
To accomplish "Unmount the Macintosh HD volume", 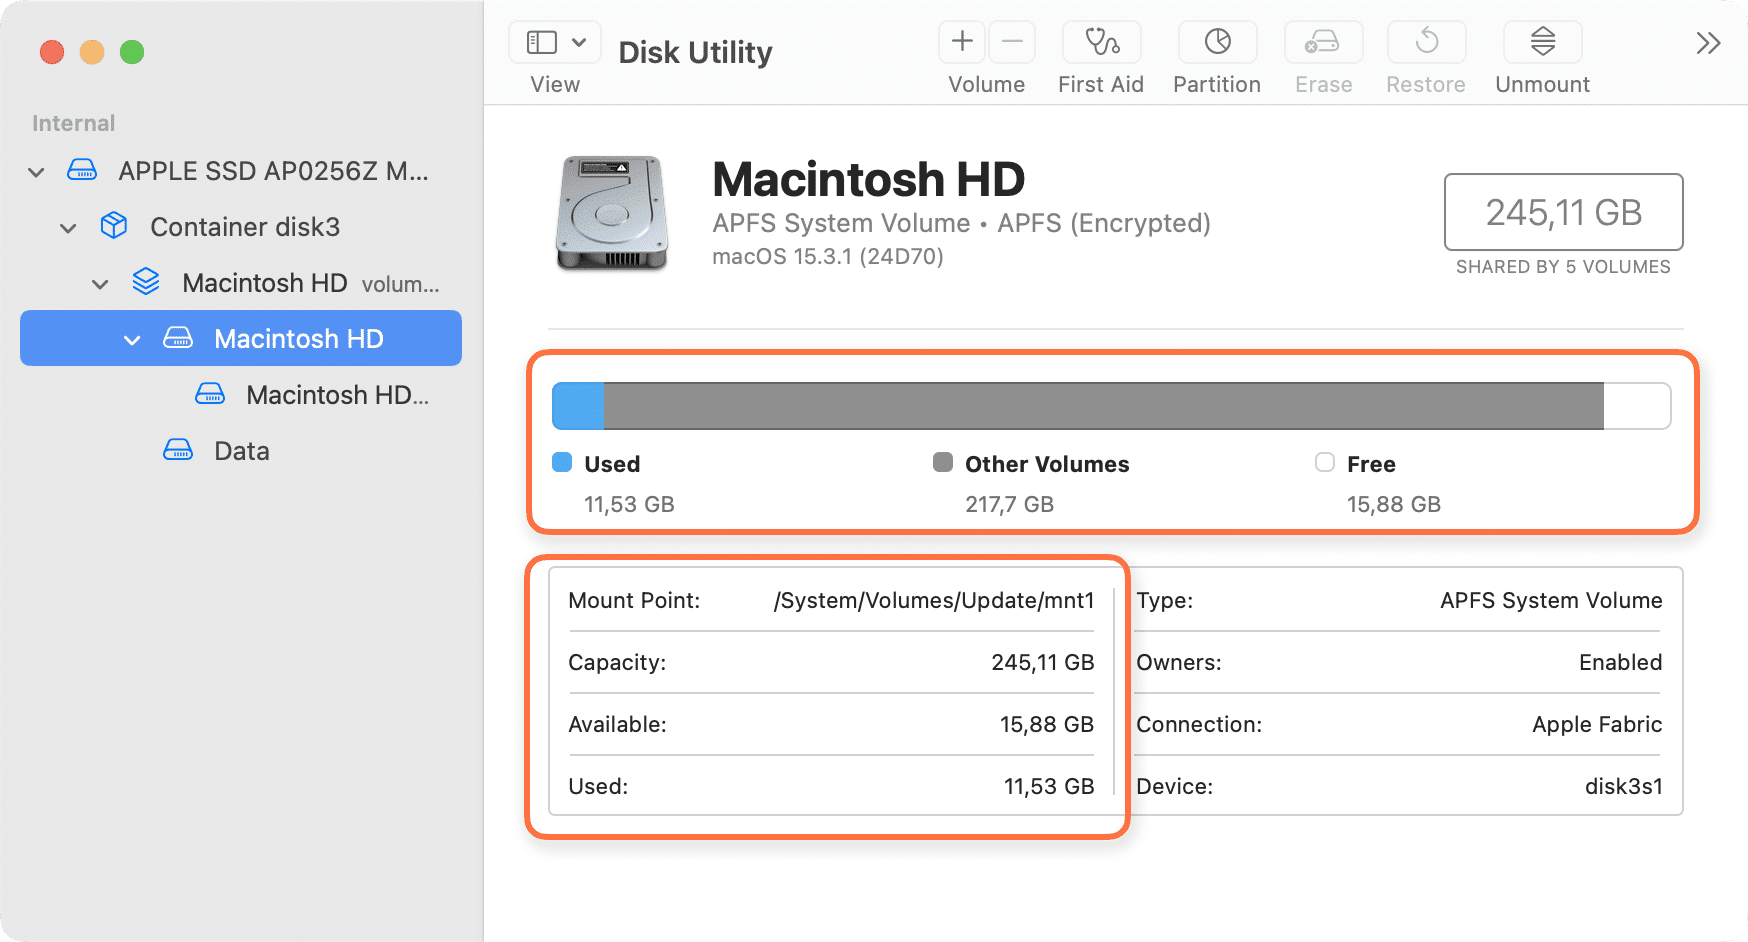I will (x=1541, y=43).
